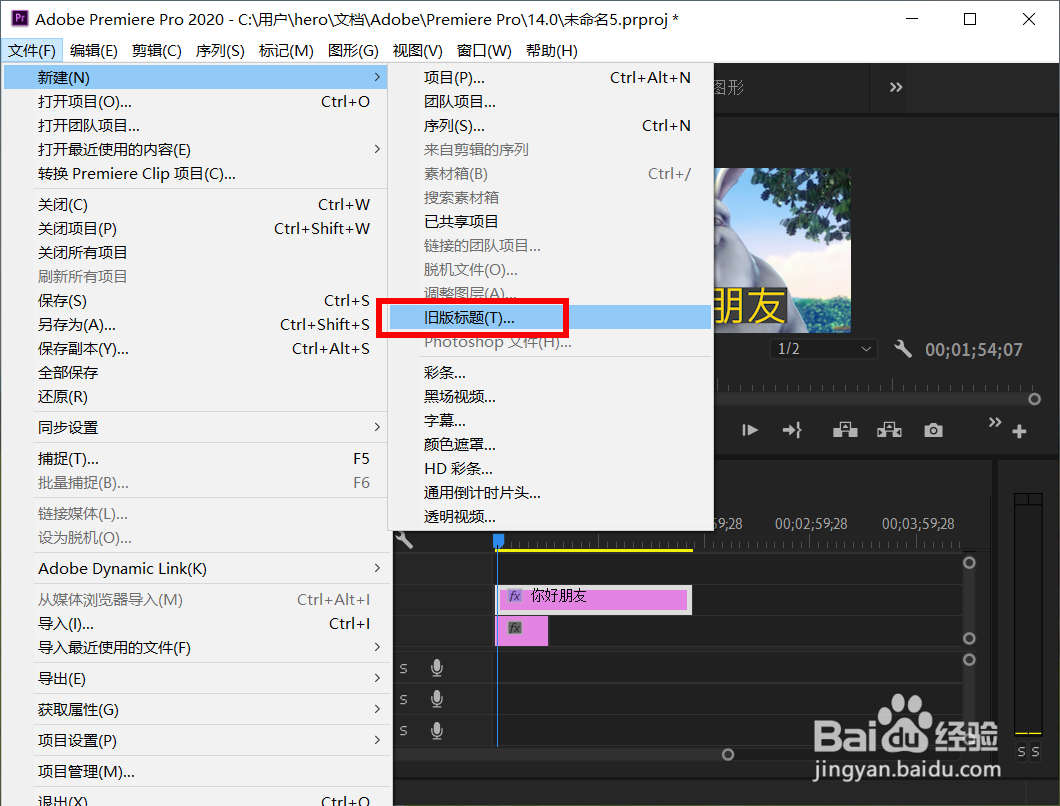Expand Adobe Dynamic Link(K) submenu

coord(377,569)
